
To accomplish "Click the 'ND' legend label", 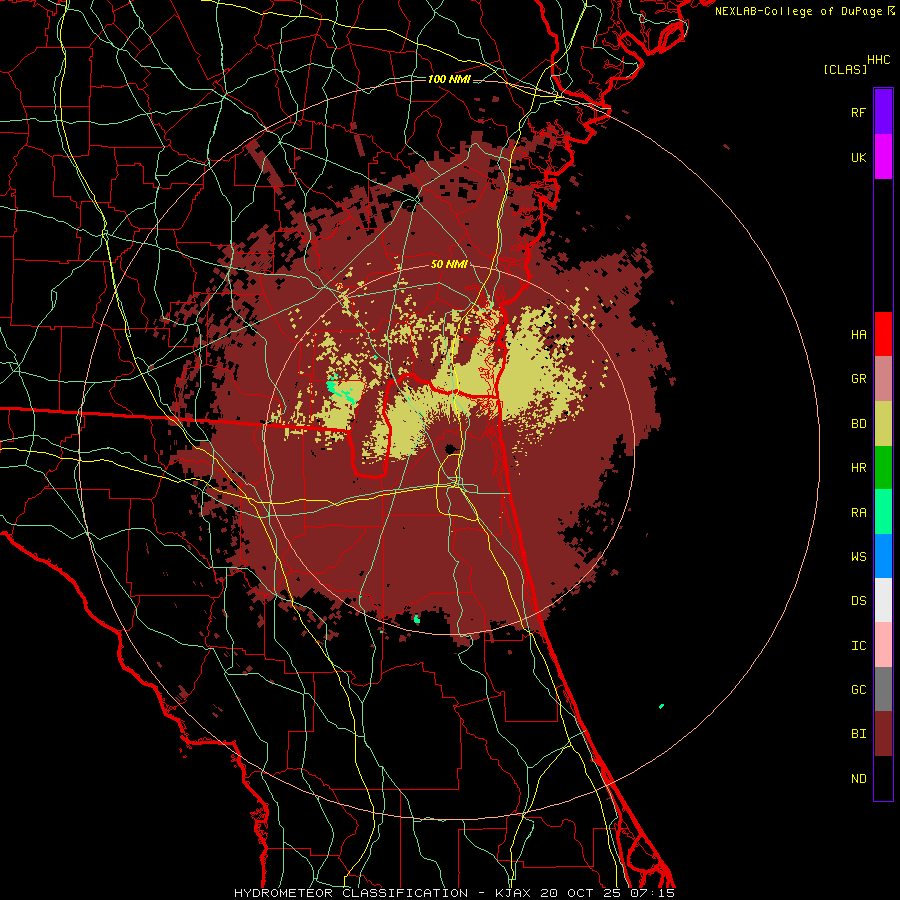I will point(858,779).
